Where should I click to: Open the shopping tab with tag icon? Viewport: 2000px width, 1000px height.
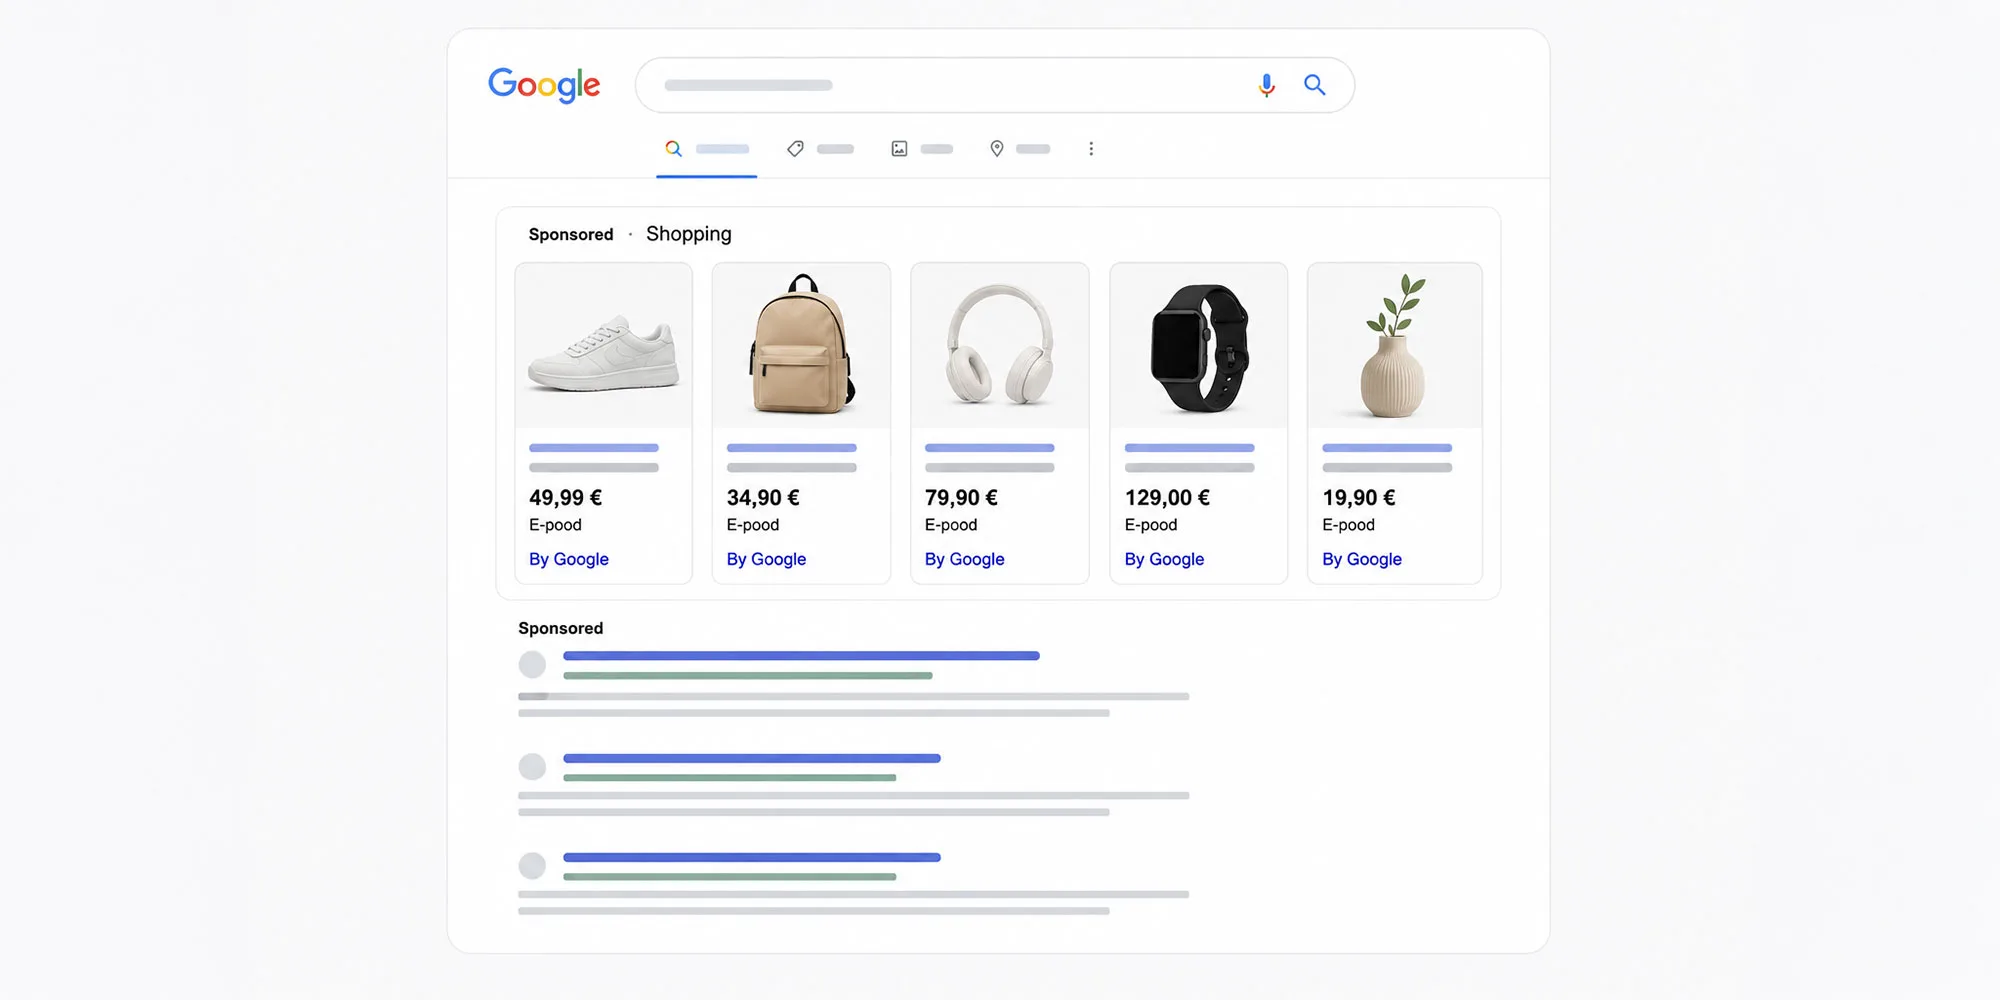pyautogui.click(x=820, y=149)
